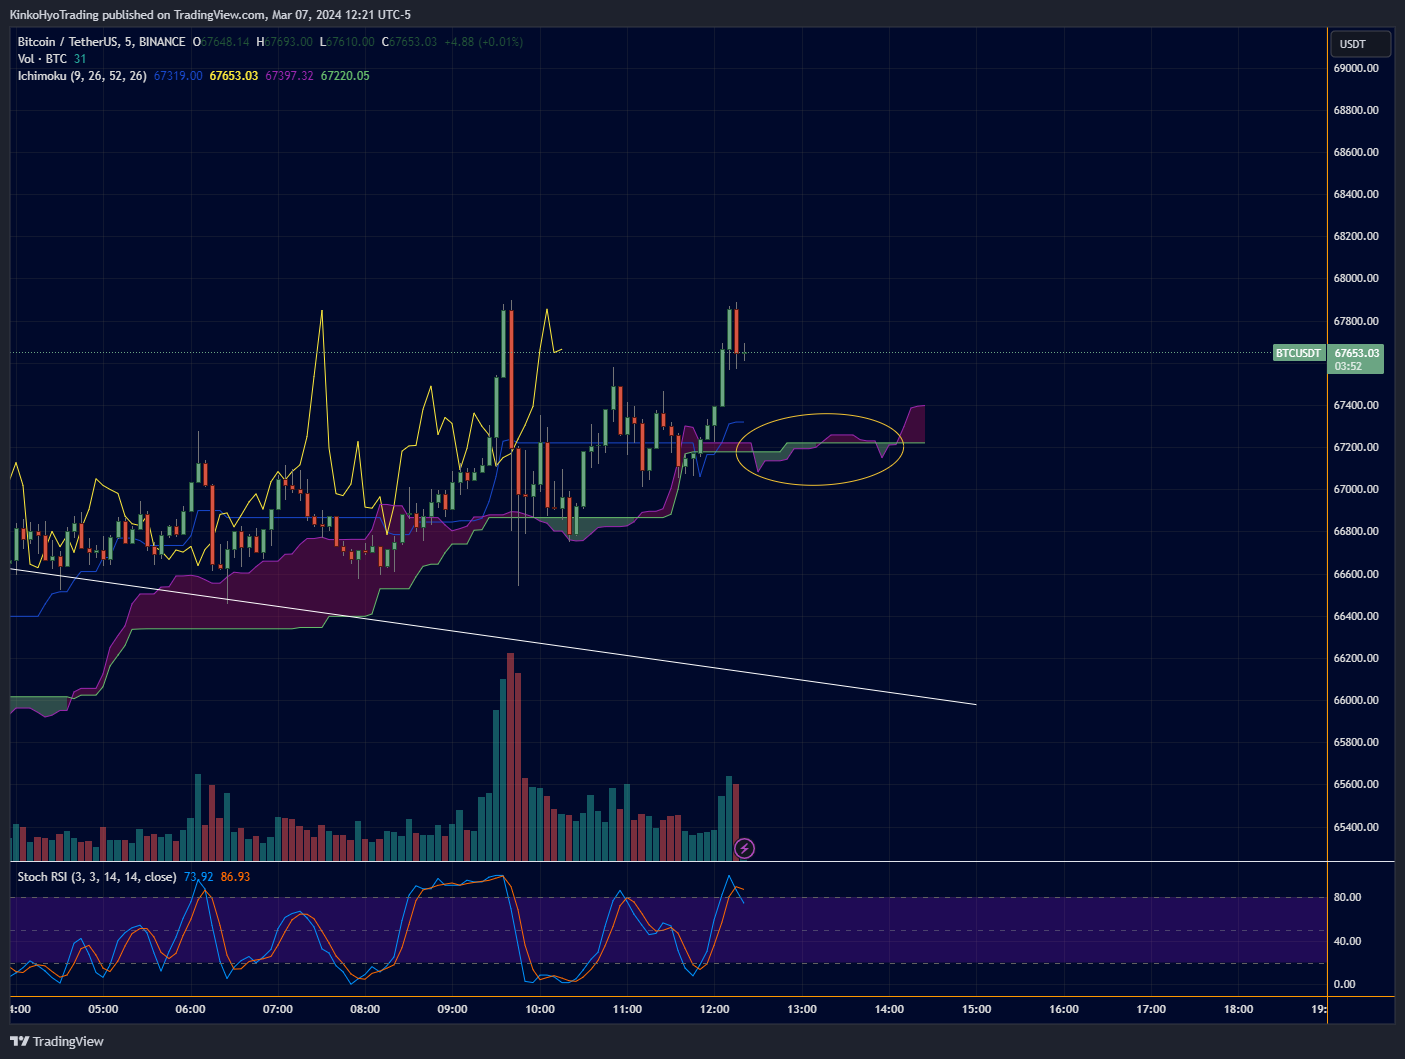Click the 68000.00 price axis label
Image resolution: width=1405 pixels, height=1059 pixels.
pyautogui.click(x=1356, y=278)
